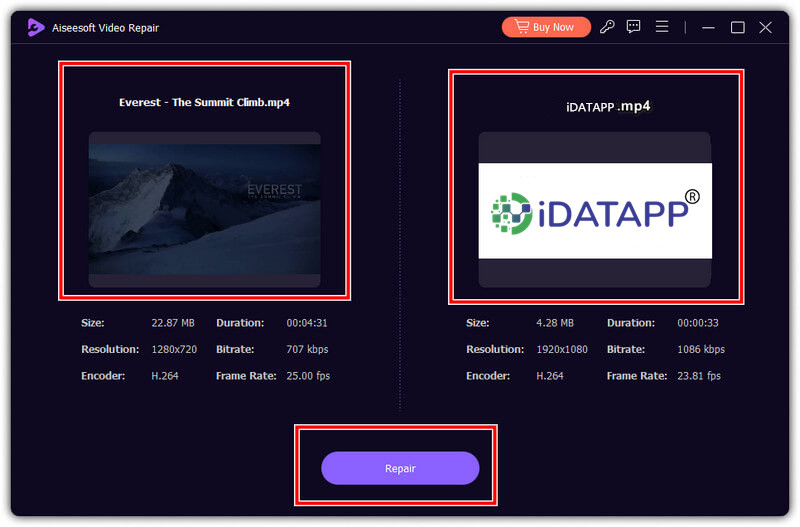
Task: Open the feedback speech bubble icon
Action: [633, 27]
